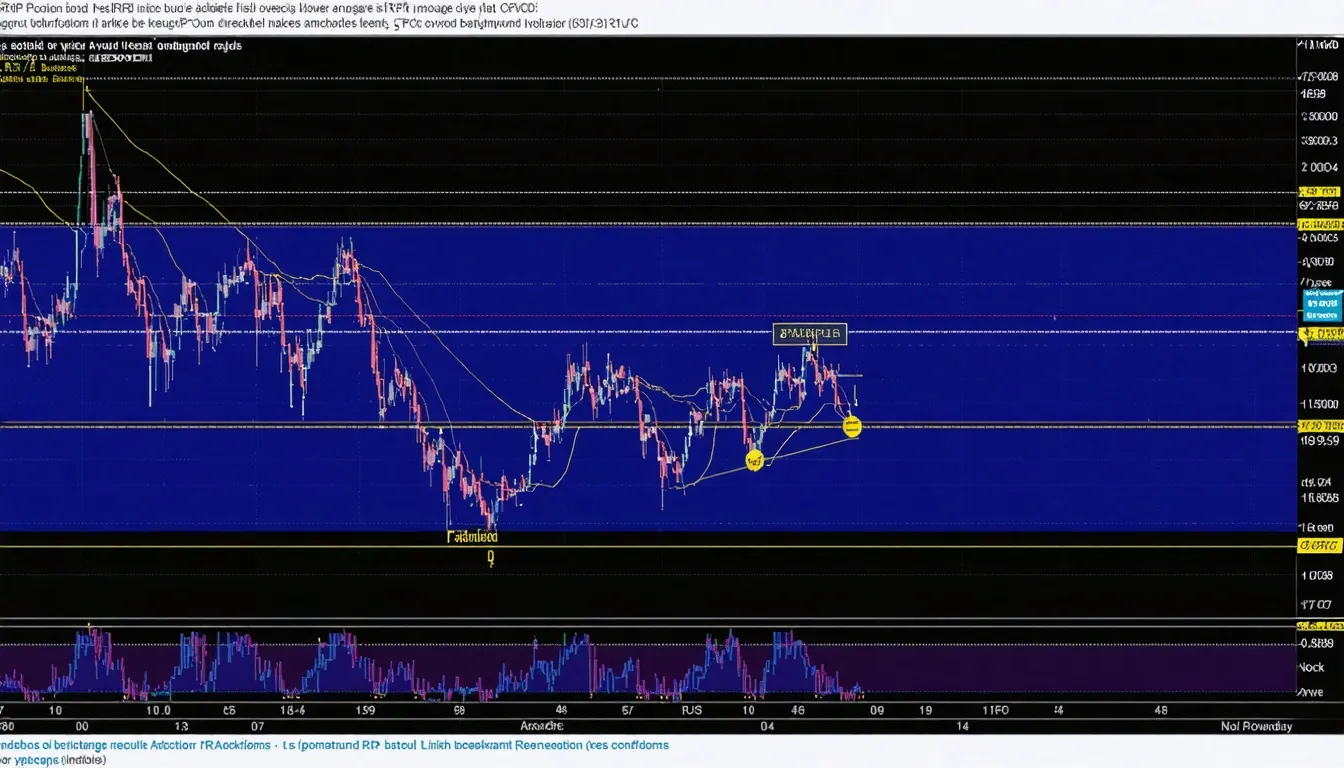Select the yellow circle marker on the rising trendline
This screenshot has height=768, width=1344.
(755, 461)
